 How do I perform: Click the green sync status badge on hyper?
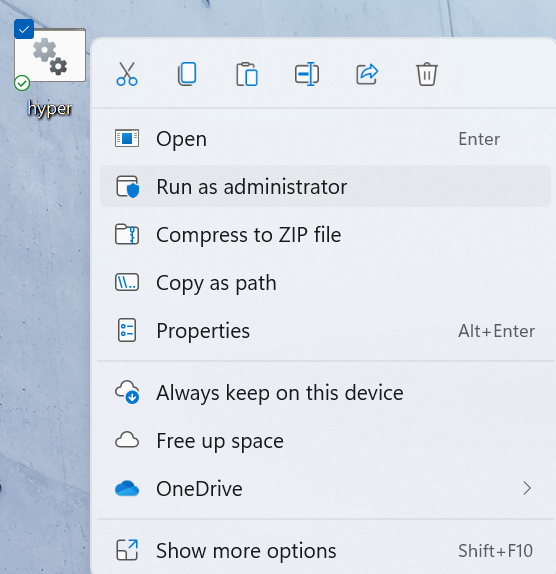(22, 83)
